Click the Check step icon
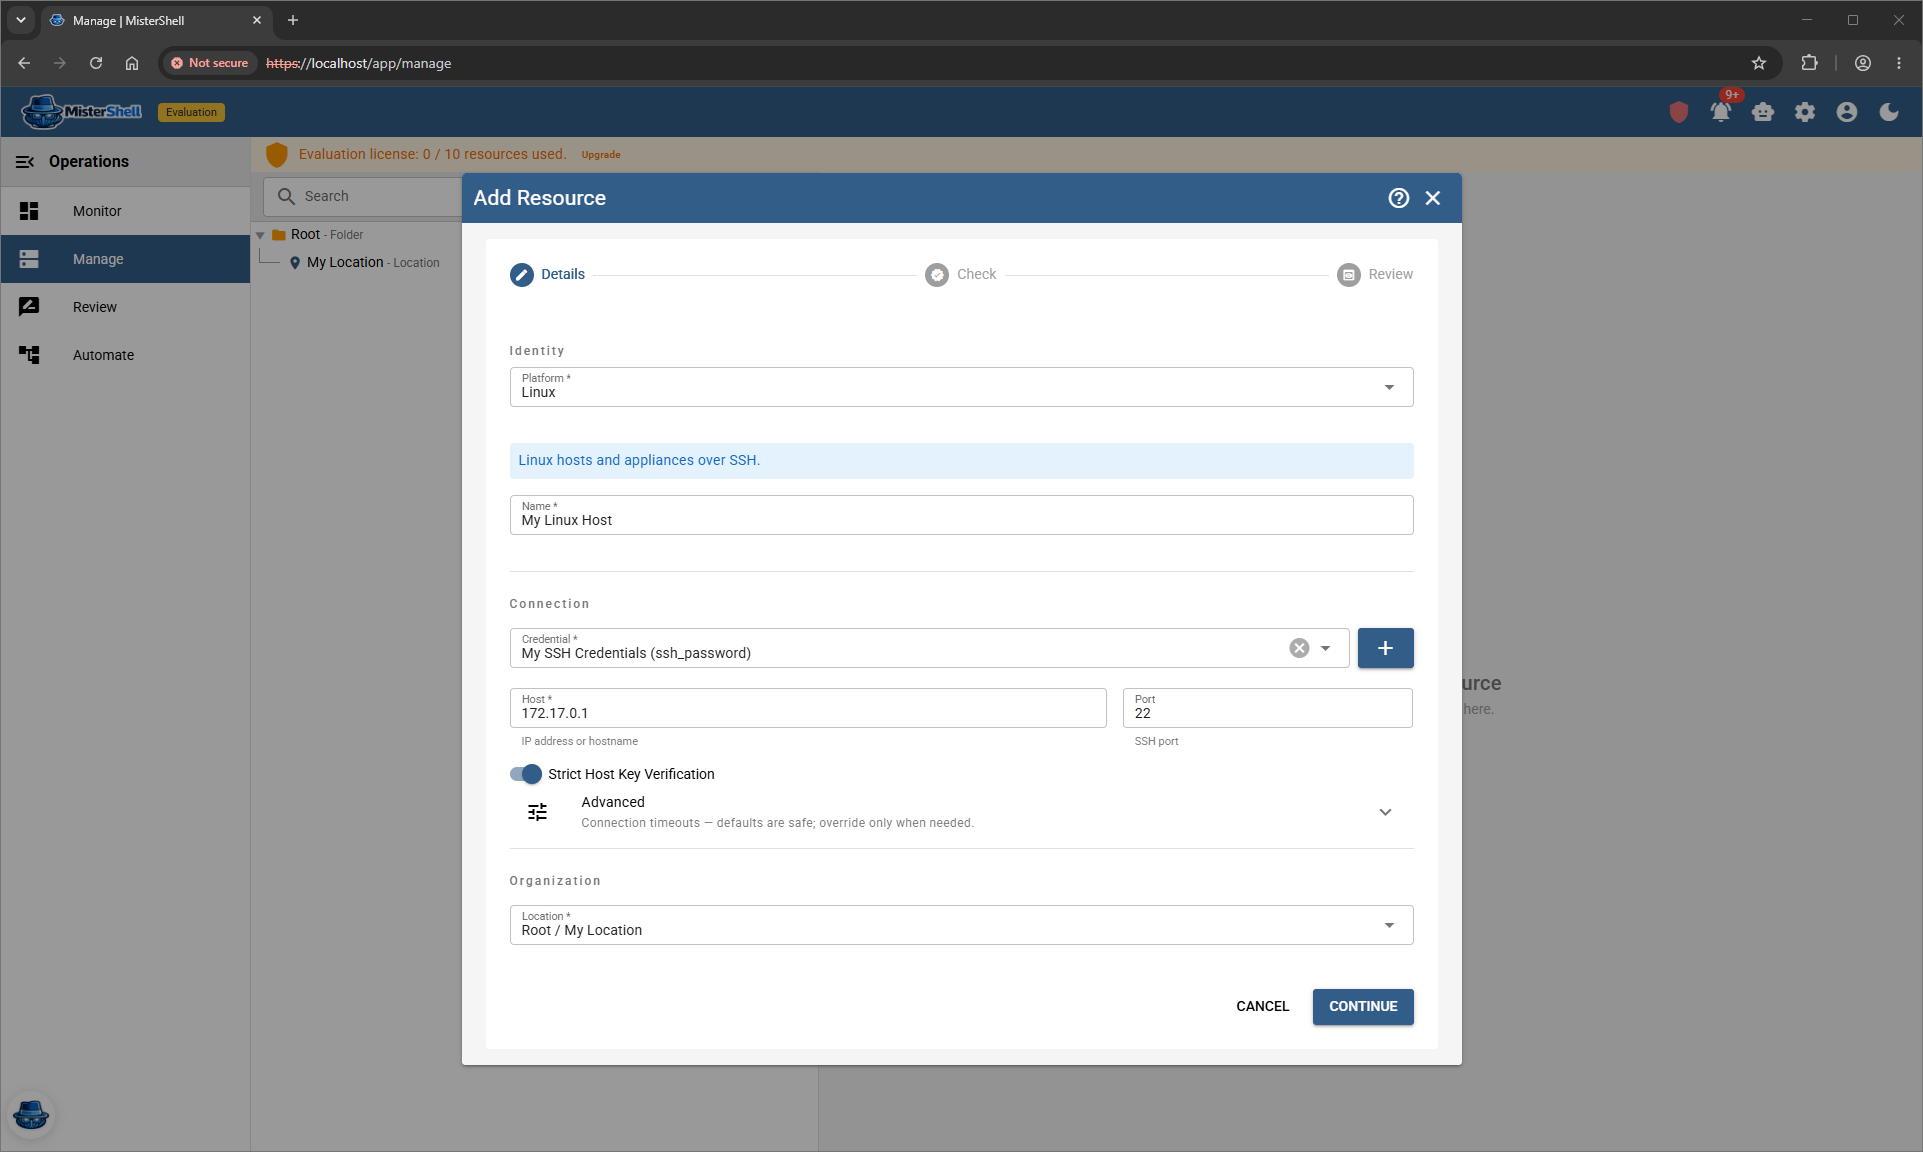1923x1152 pixels. click(937, 275)
